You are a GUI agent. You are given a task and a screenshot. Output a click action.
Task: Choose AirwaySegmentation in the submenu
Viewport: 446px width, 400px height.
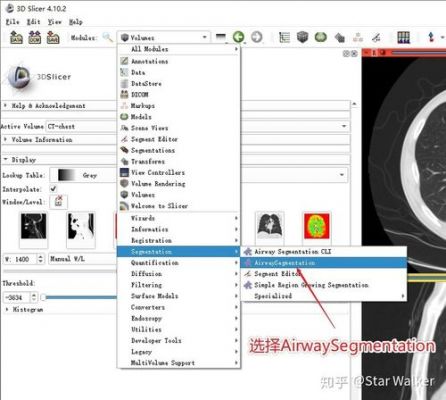[324, 263]
